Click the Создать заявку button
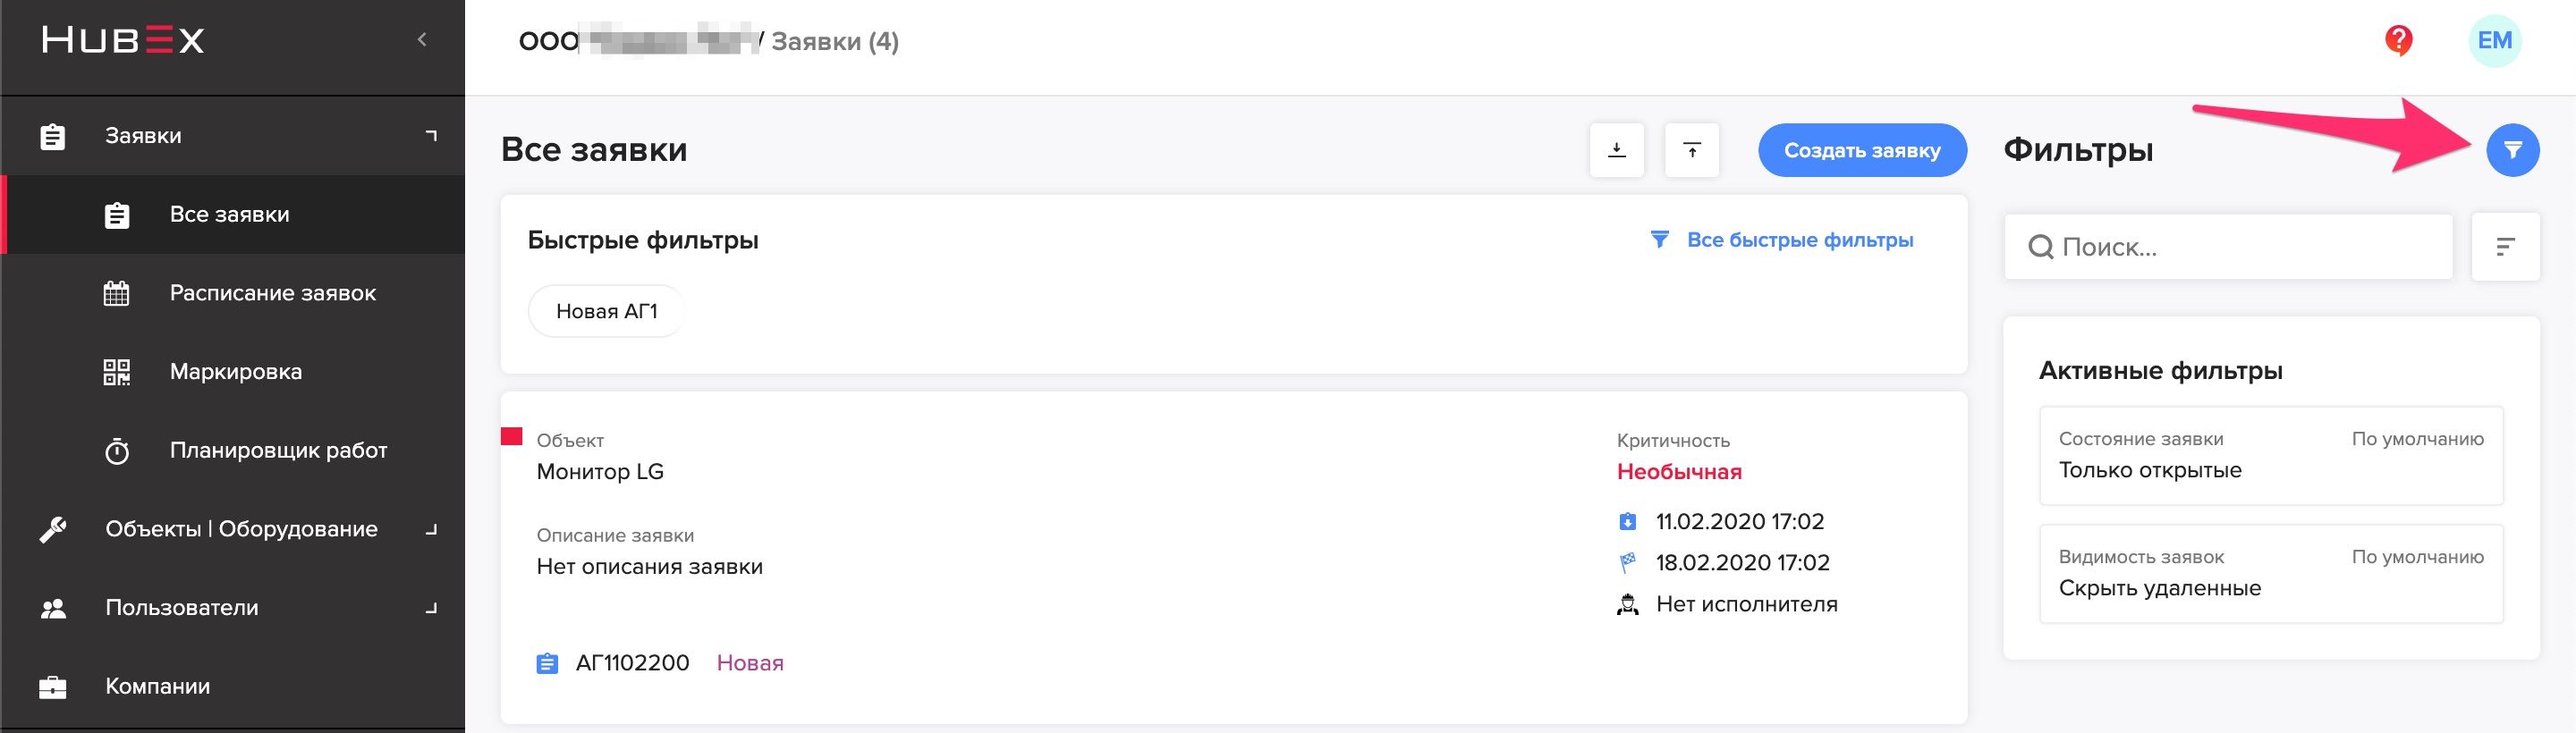The width and height of the screenshot is (2576, 733). pyautogui.click(x=1862, y=150)
